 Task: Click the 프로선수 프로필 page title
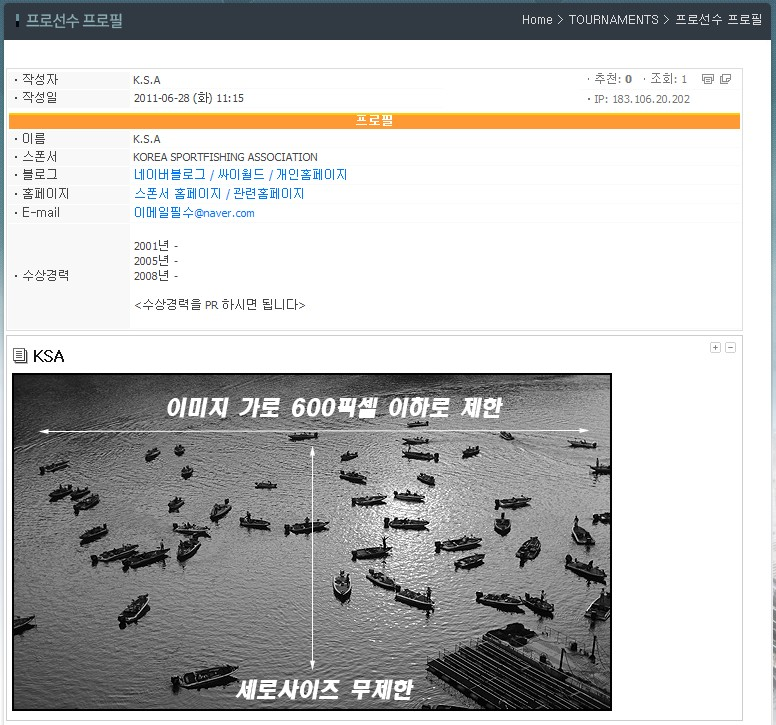(x=74, y=20)
